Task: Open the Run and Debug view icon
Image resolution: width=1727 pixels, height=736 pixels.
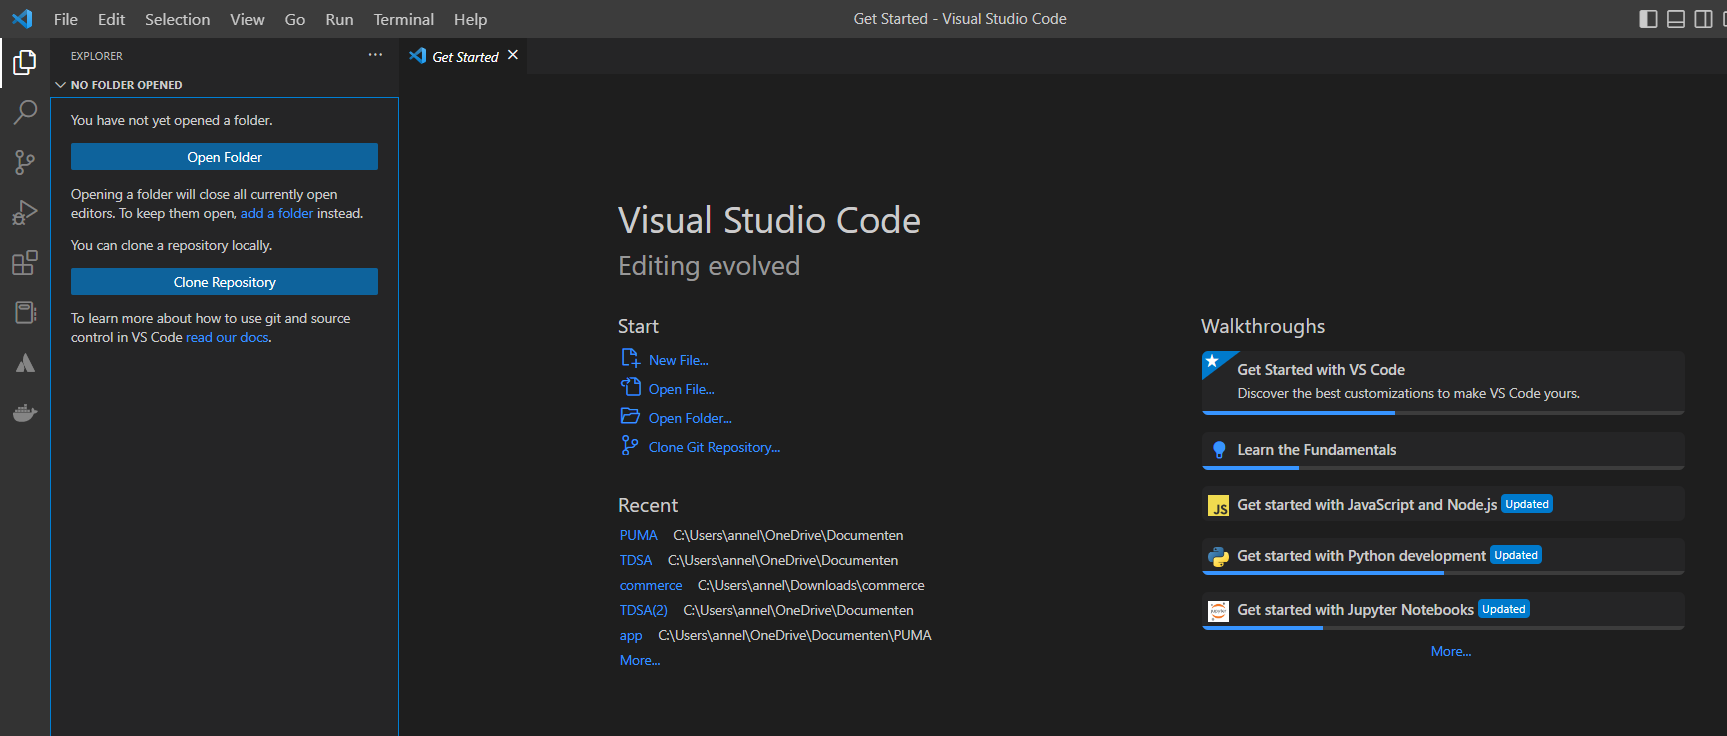Action: click(x=25, y=212)
